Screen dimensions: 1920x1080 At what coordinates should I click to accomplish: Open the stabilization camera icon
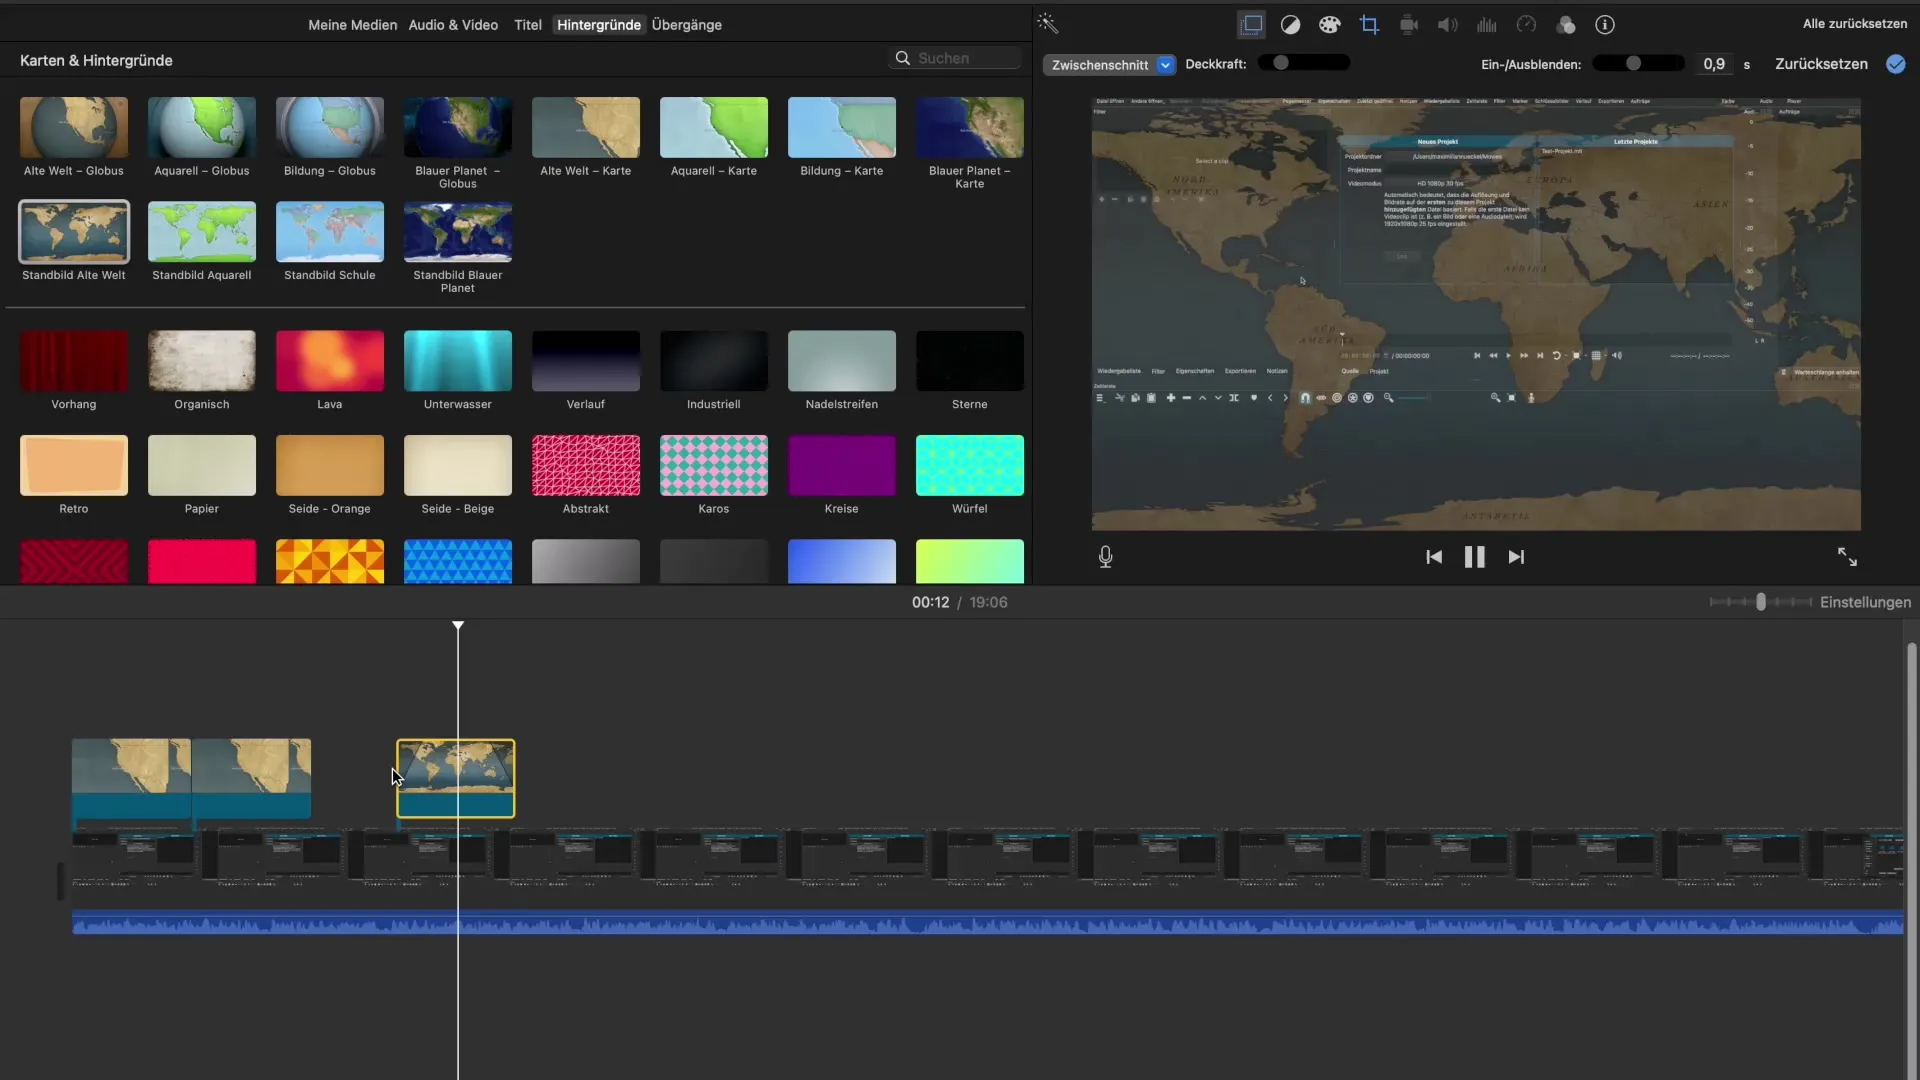tap(1408, 25)
